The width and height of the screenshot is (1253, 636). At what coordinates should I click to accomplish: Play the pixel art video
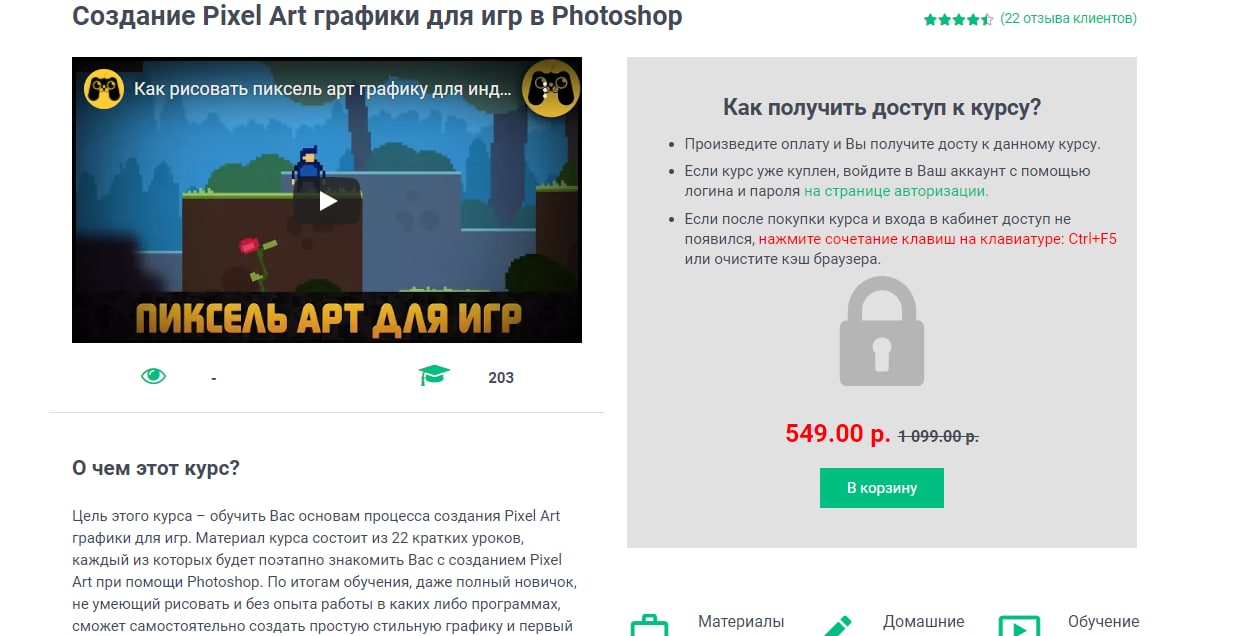(327, 200)
